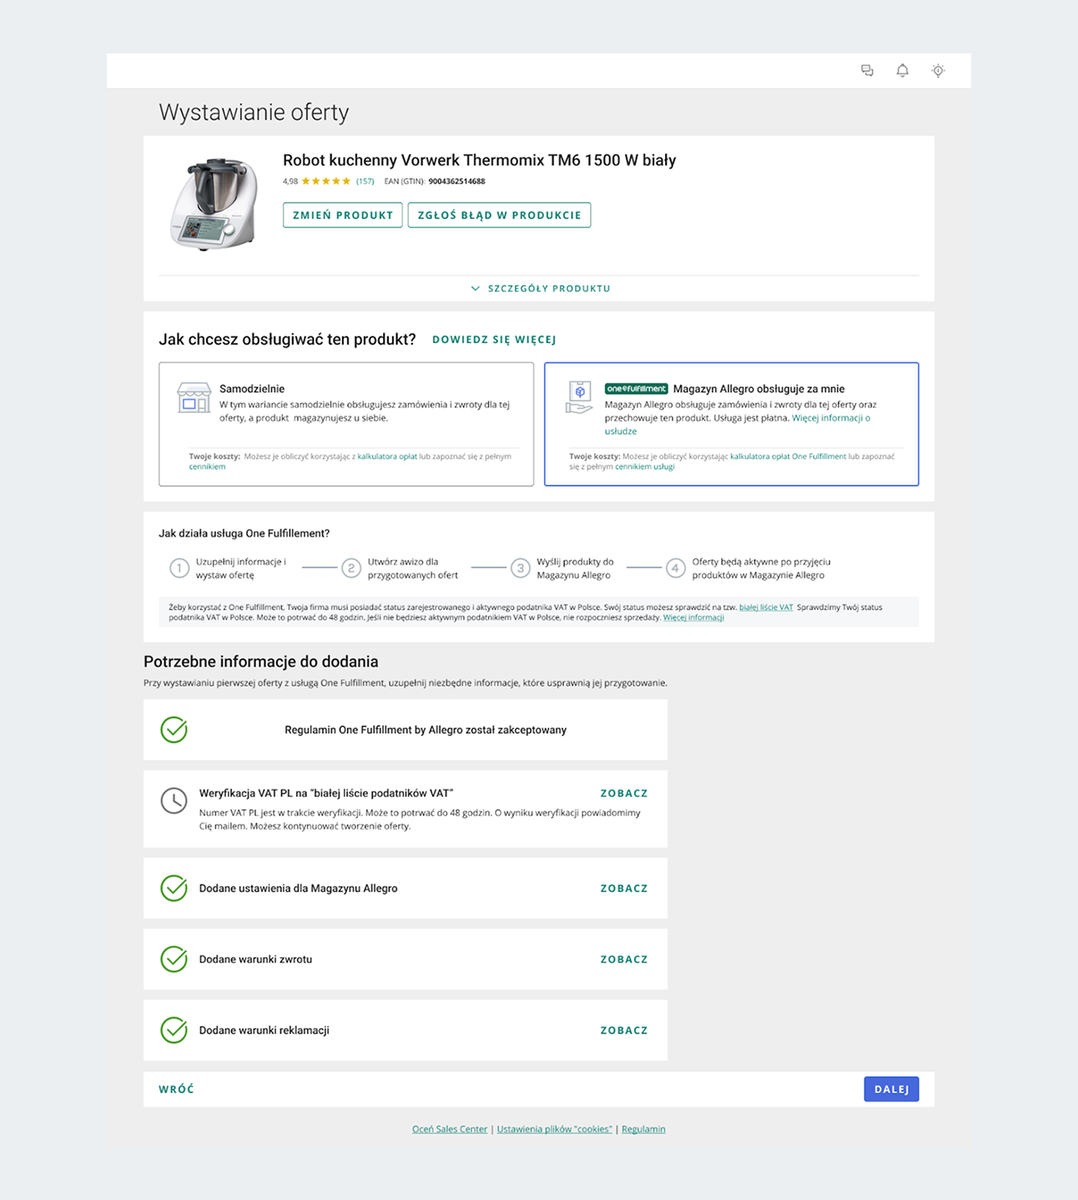The height and width of the screenshot is (1200, 1078).
Task: Click checkmark beside Dodane ustawienia dla Magazynu
Action: pyautogui.click(x=174, y=888)
